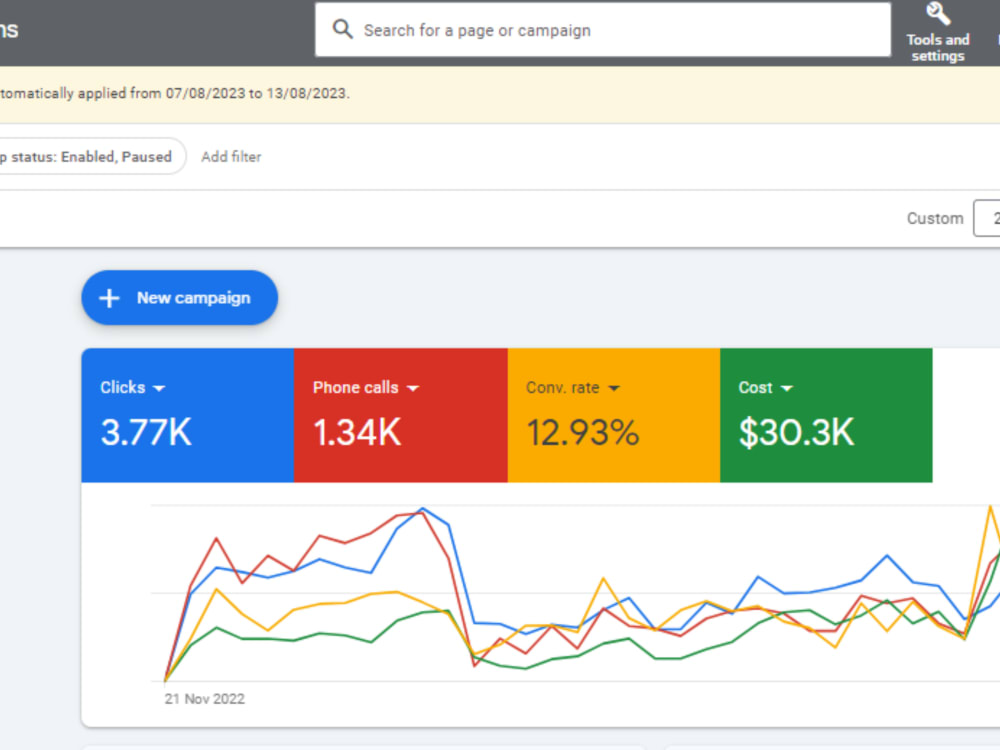Select the green Cost tile
1000x750 pixels.
(x=826, y=415)
